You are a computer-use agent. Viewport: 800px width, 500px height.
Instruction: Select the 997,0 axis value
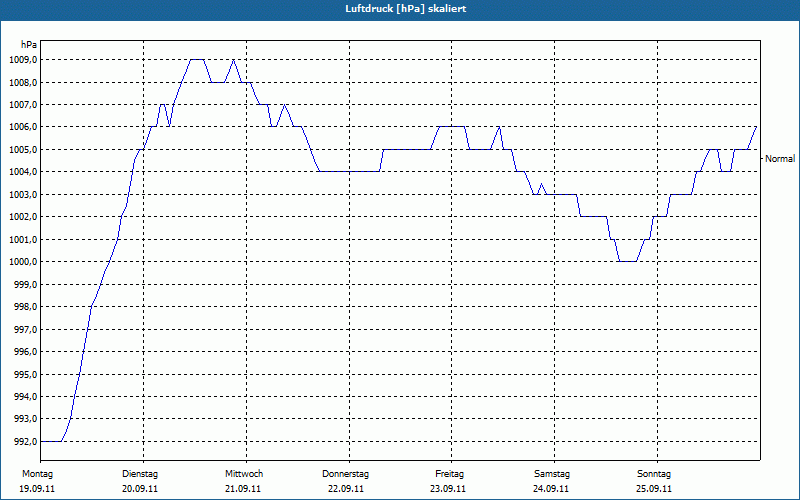click(26, 329)
